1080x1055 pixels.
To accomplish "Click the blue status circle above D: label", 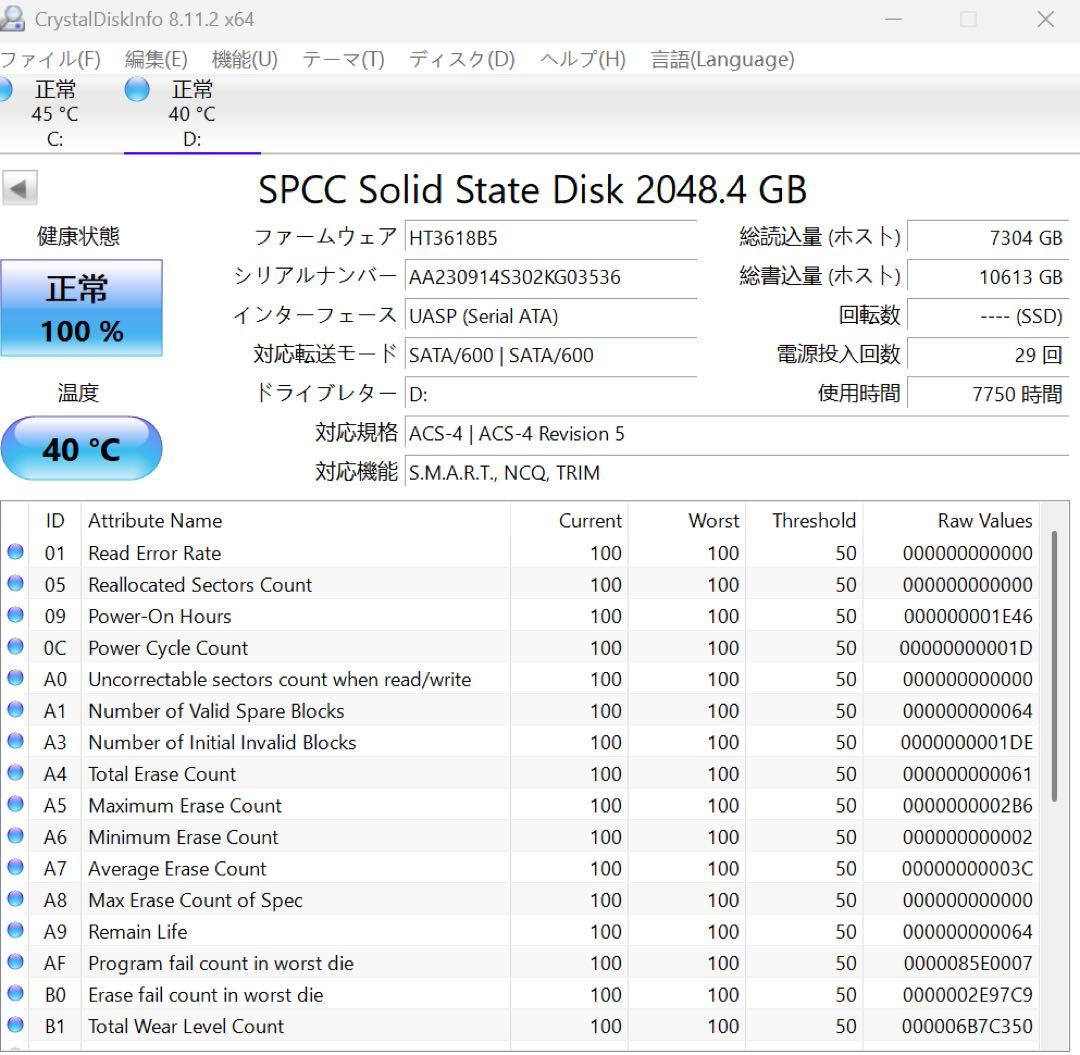I will pyautogui.click(x=136, y=89).
